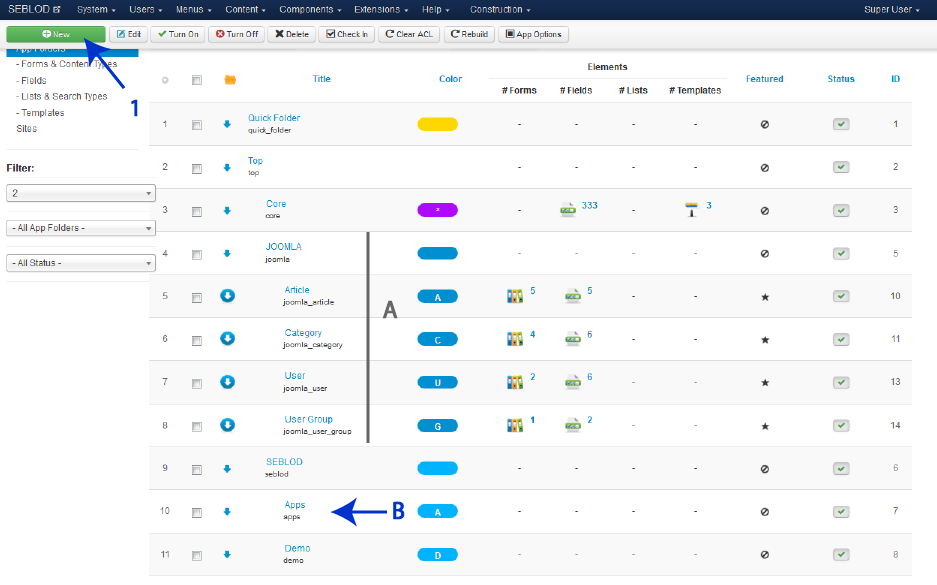Click the yellow color swatch for Quick Folder
This screenshot has width=937, height=585.
pos(437,124)
